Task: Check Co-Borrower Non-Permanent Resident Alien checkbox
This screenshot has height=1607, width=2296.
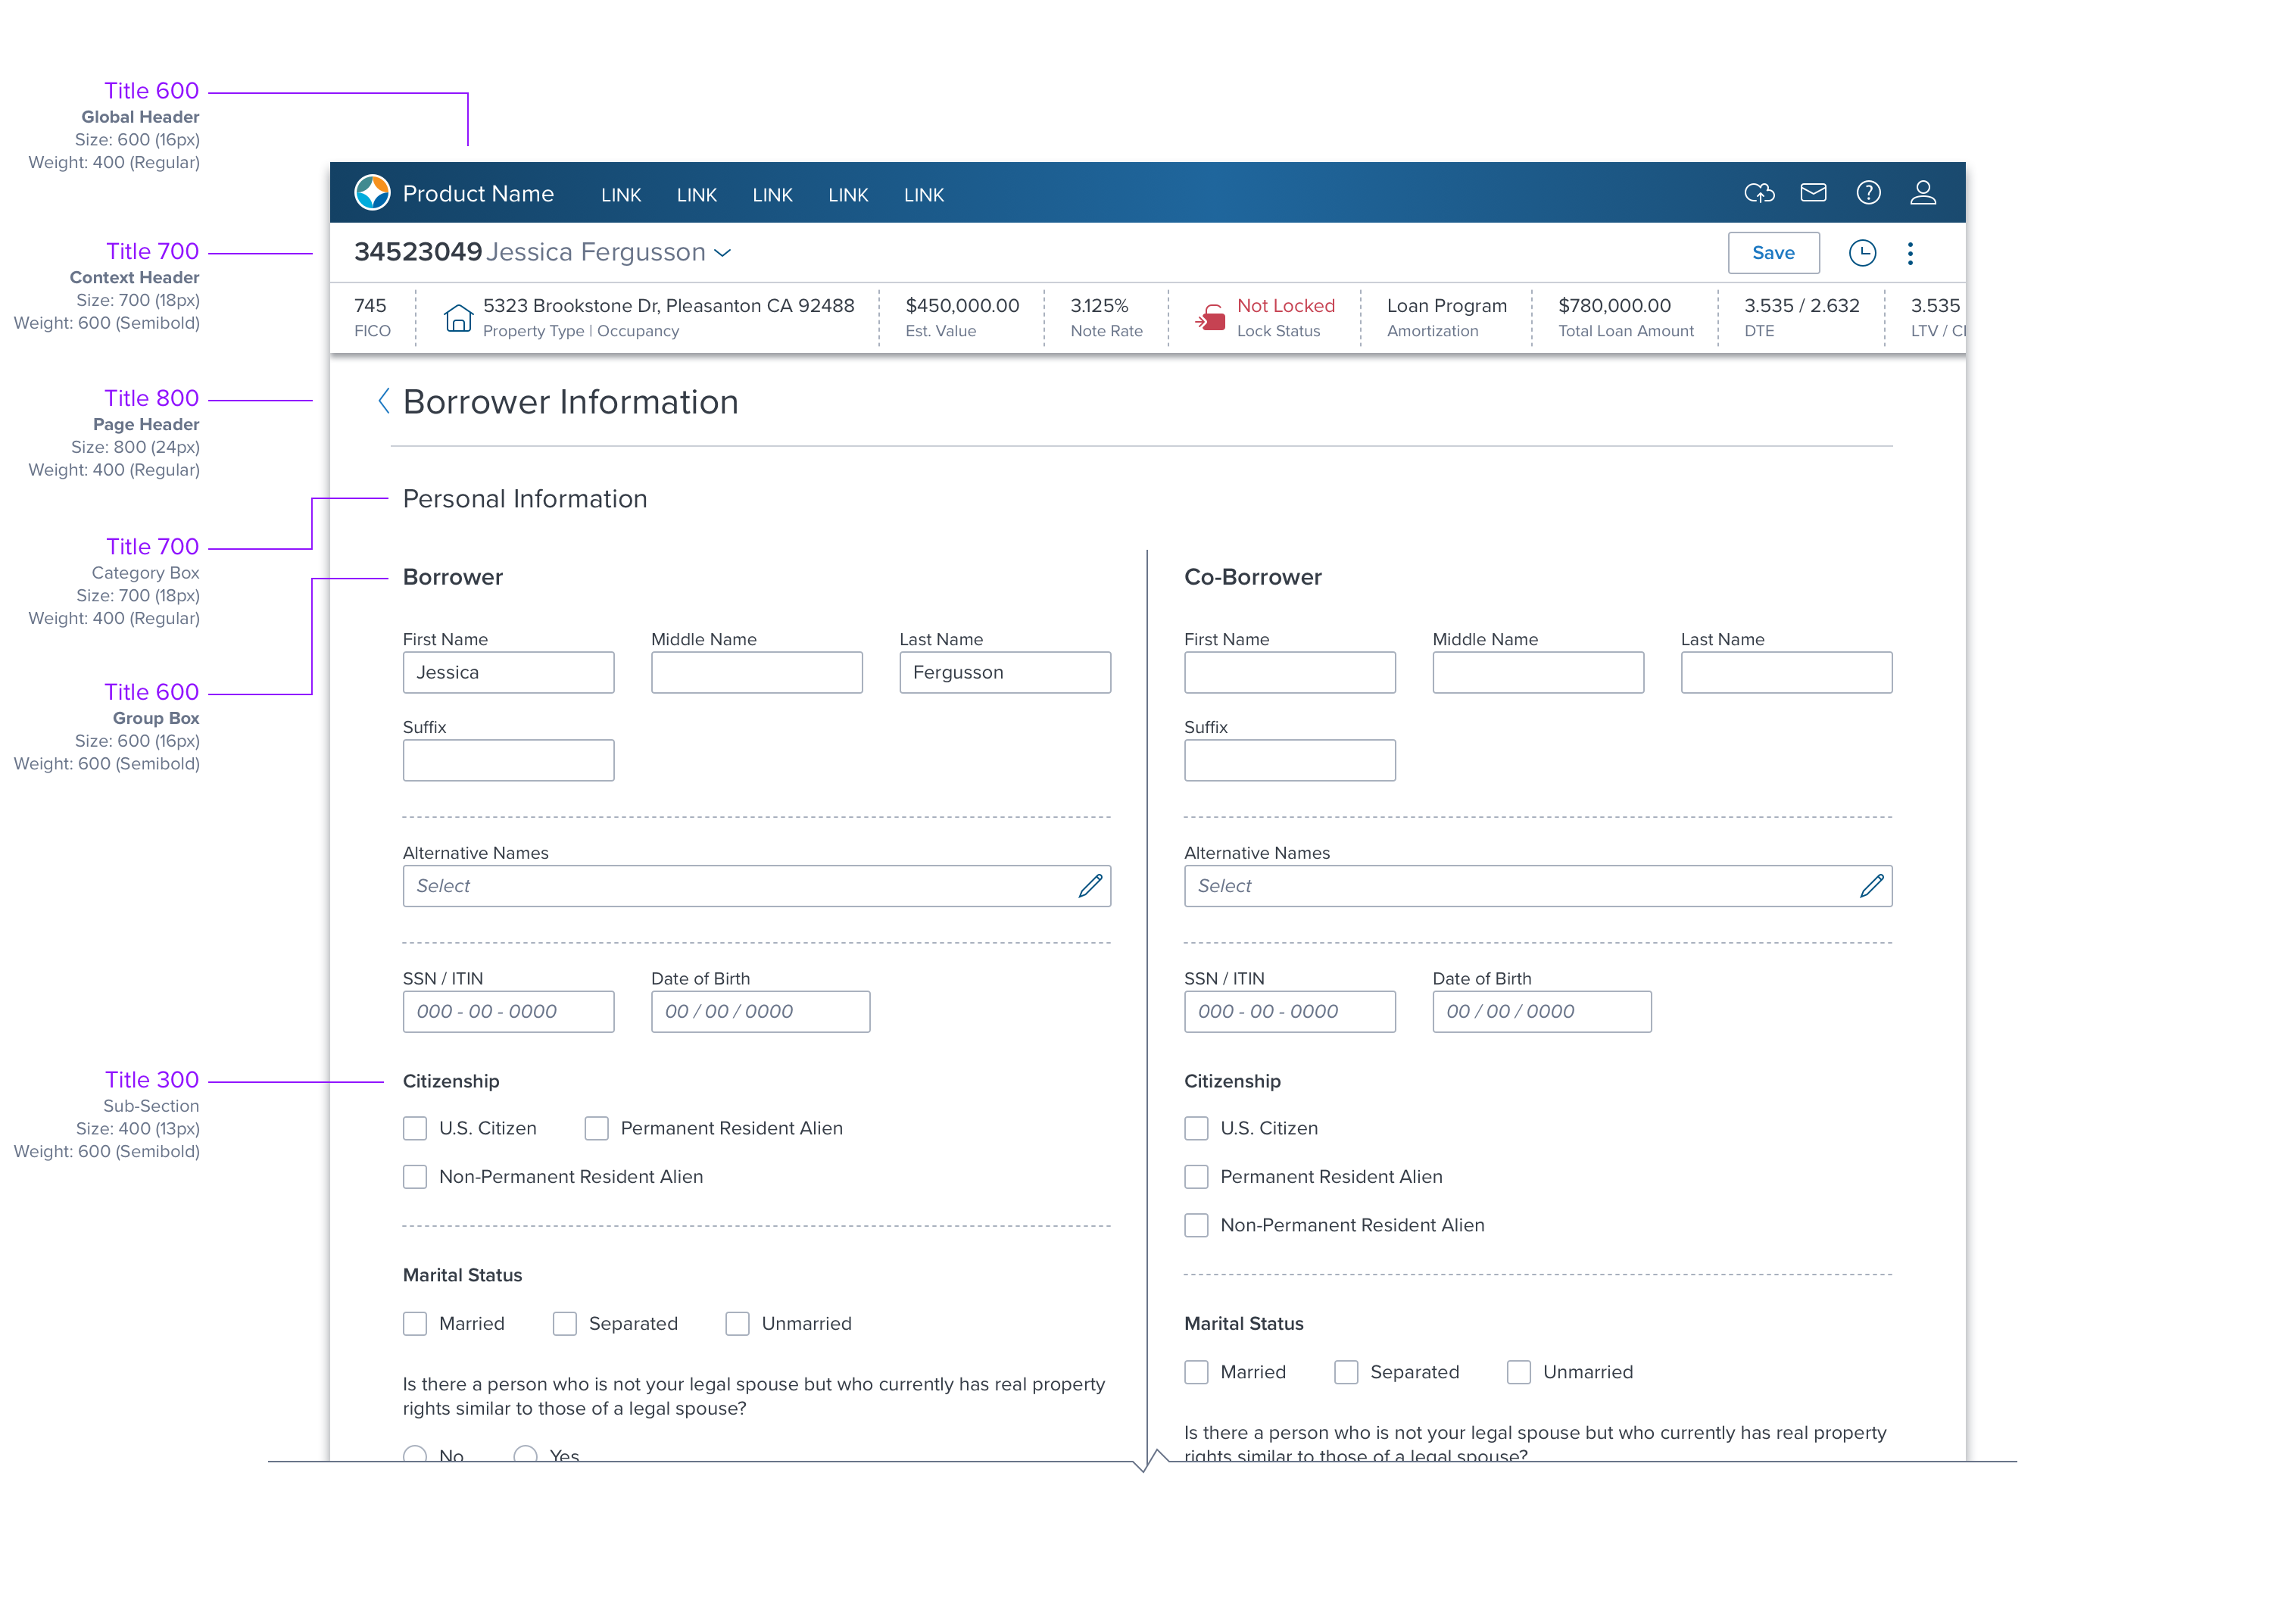Action: [1196, 1225]
